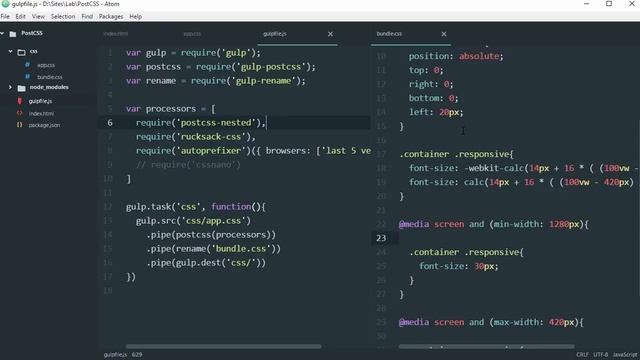Select the node_modules folder label
640x360 pixels.
tap(49, 87)
